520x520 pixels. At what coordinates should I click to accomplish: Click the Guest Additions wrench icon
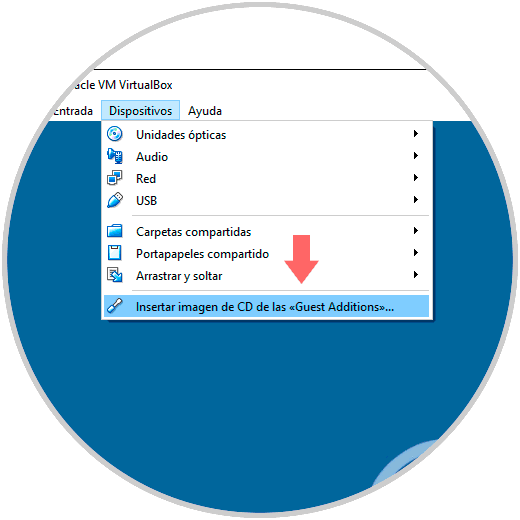[114, 306]
